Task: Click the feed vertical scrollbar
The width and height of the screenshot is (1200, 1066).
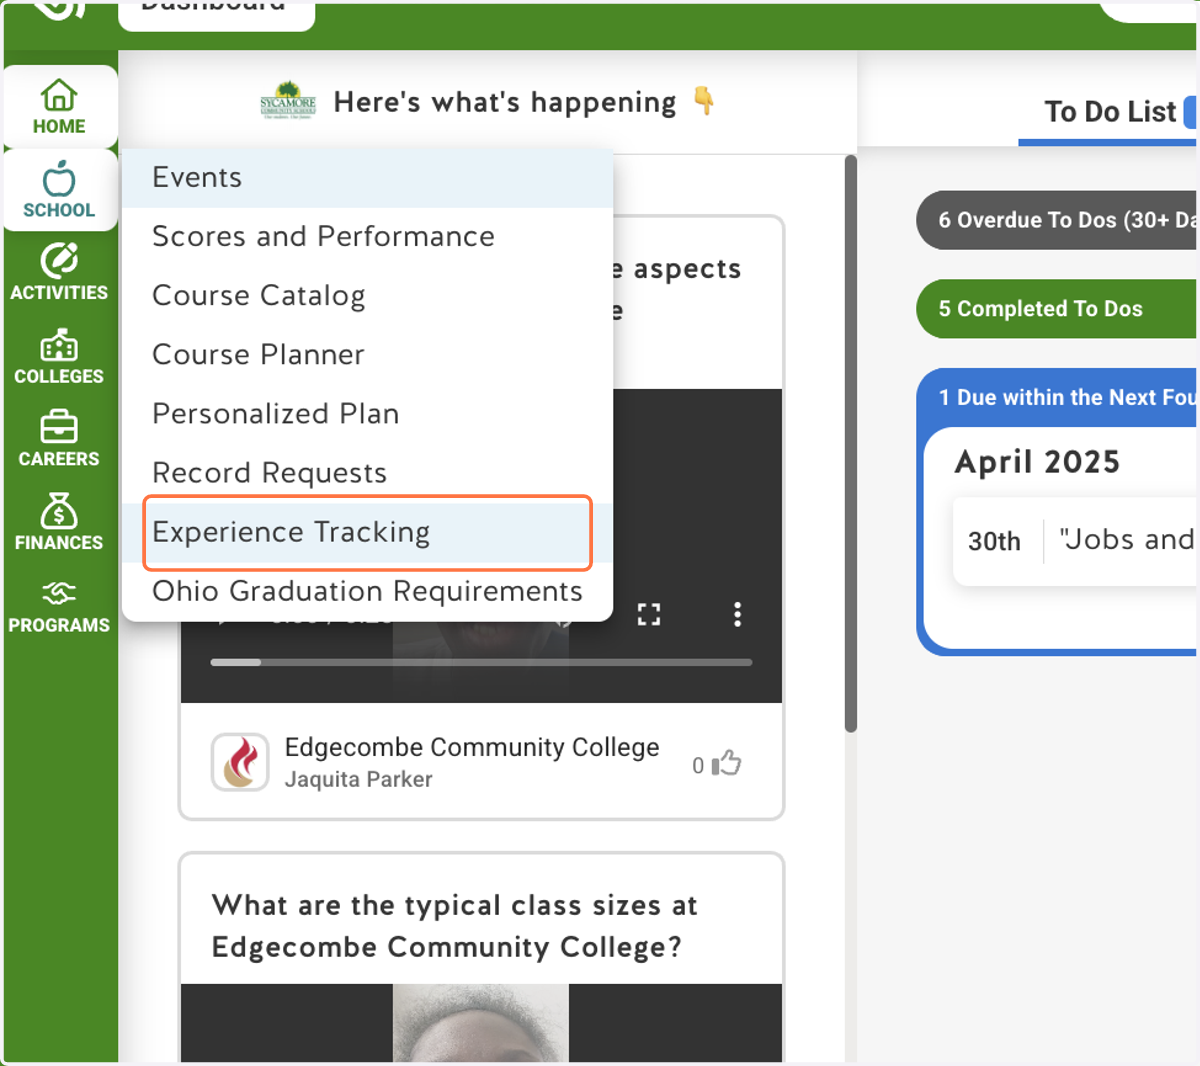Action: pos(851,444)
